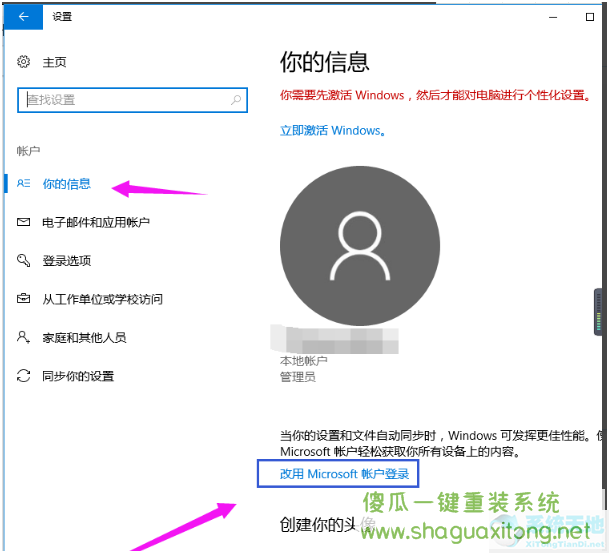Select 家庭和其他人员
Image resolution: width=609 pixels, height=553 pixels.
tap(84, 337)
